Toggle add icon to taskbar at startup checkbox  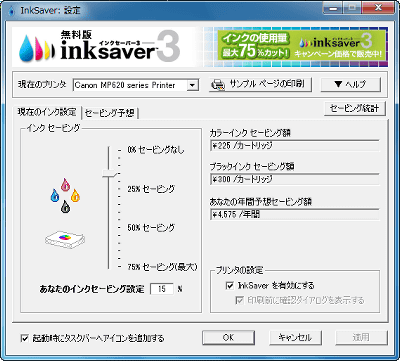pyautogui.click(x=24, y=338)
